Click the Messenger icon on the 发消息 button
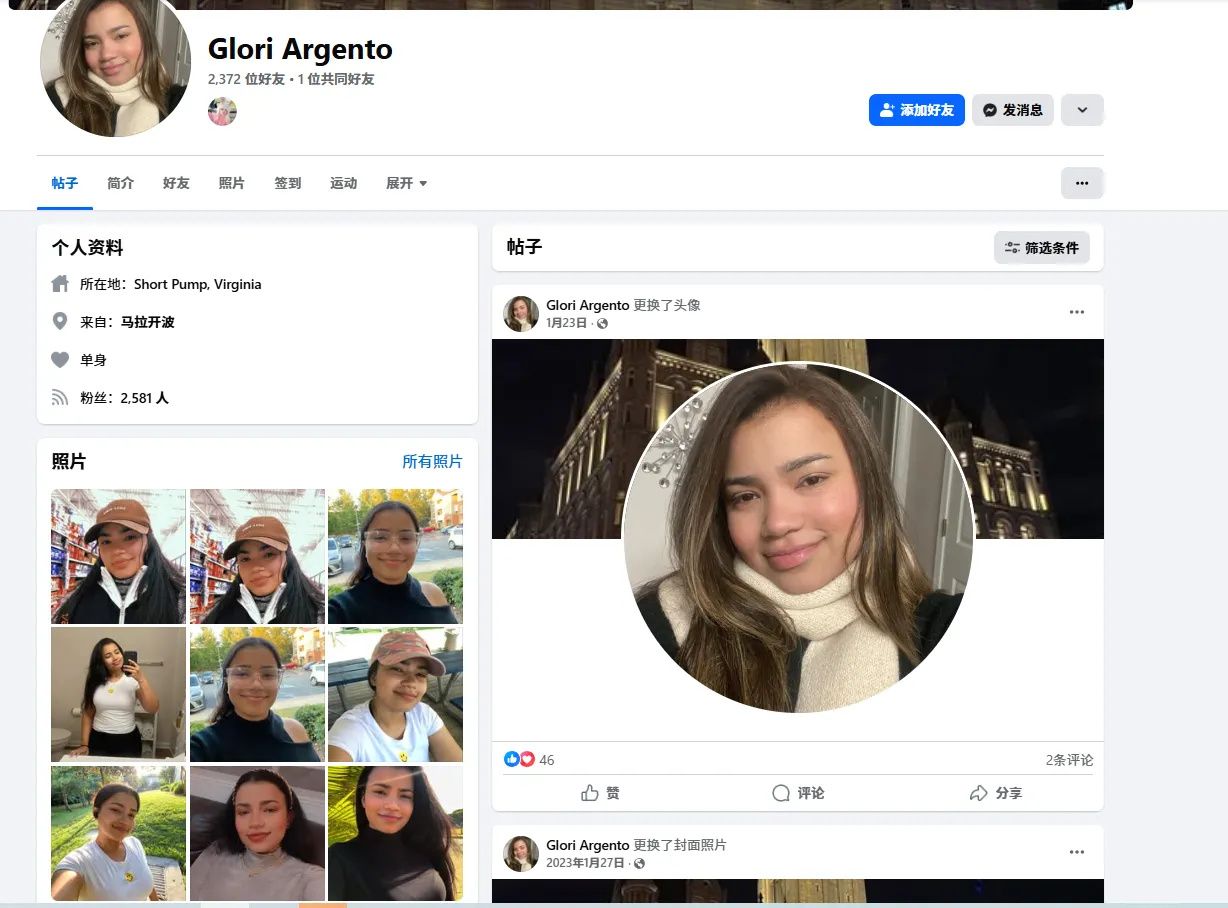Screen dimensions: 1228x908 pos(988,110)
